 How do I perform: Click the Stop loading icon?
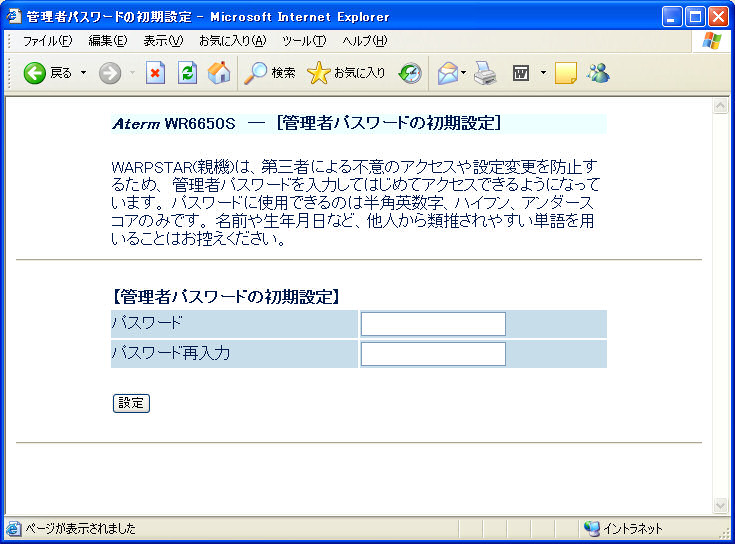[155, 73]
